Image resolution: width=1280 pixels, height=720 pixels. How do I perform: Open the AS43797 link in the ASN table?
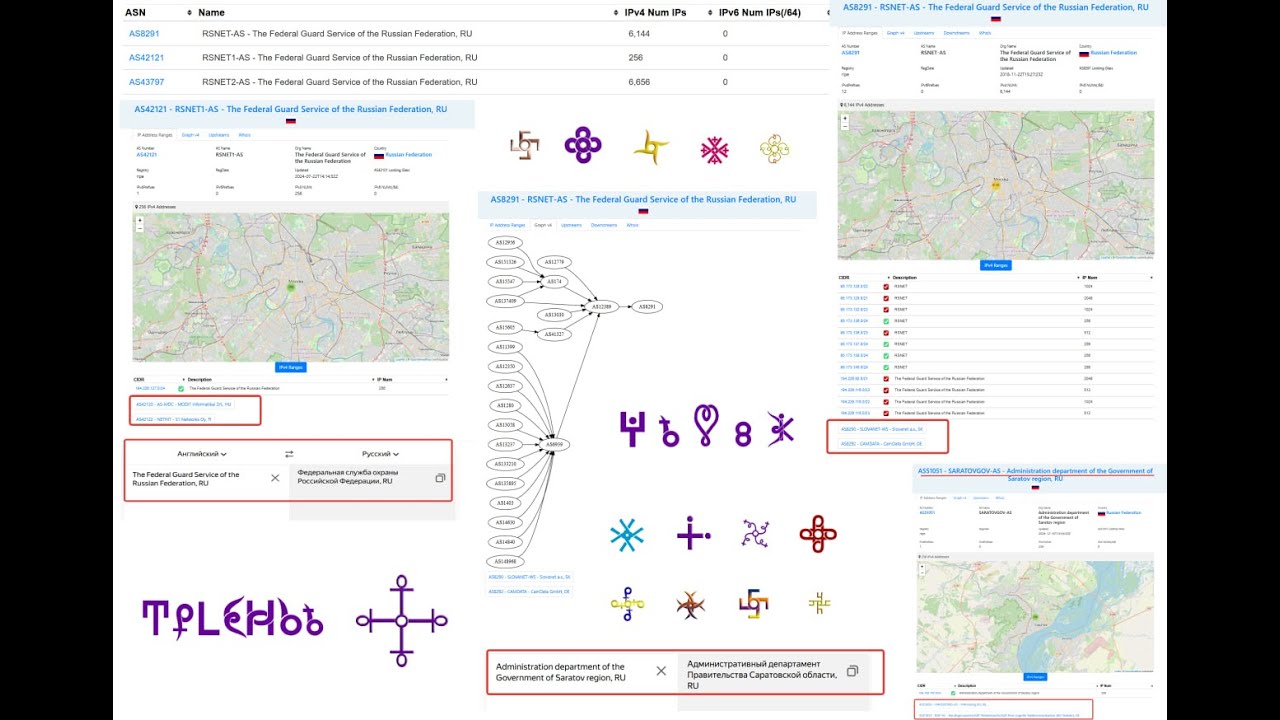(x=146, y=82)
